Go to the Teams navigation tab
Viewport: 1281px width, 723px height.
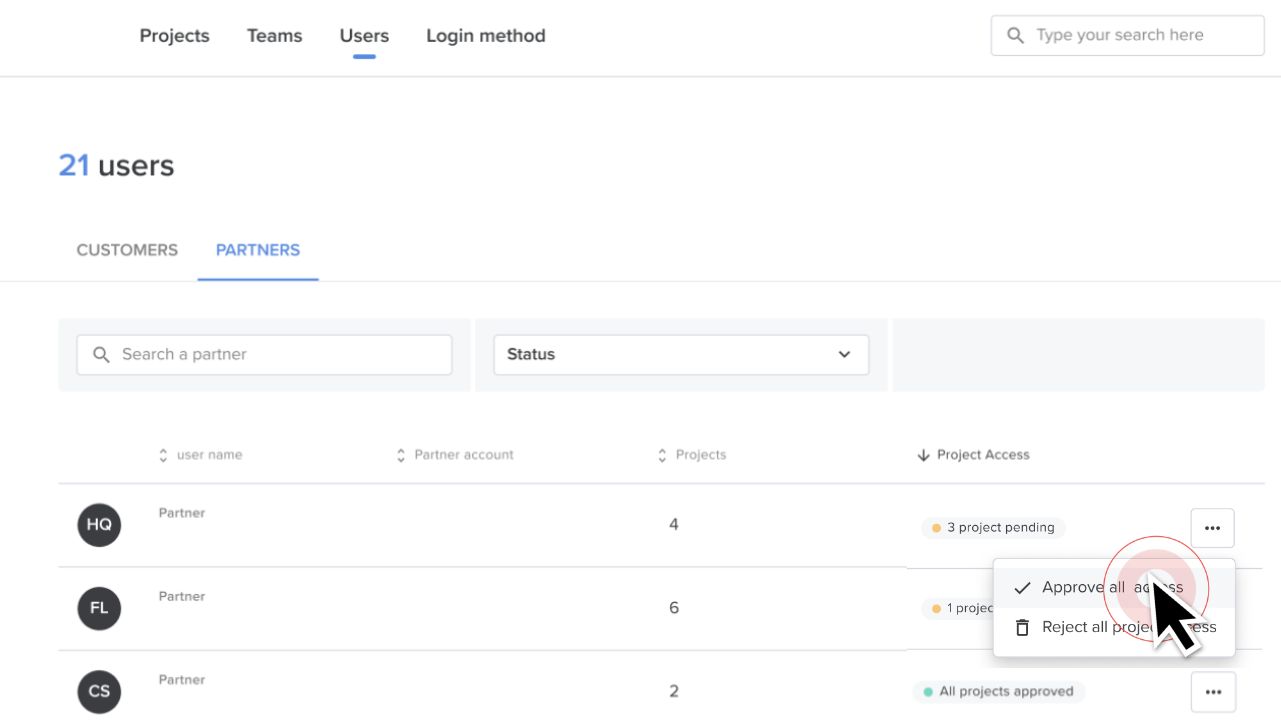[275, 36]
